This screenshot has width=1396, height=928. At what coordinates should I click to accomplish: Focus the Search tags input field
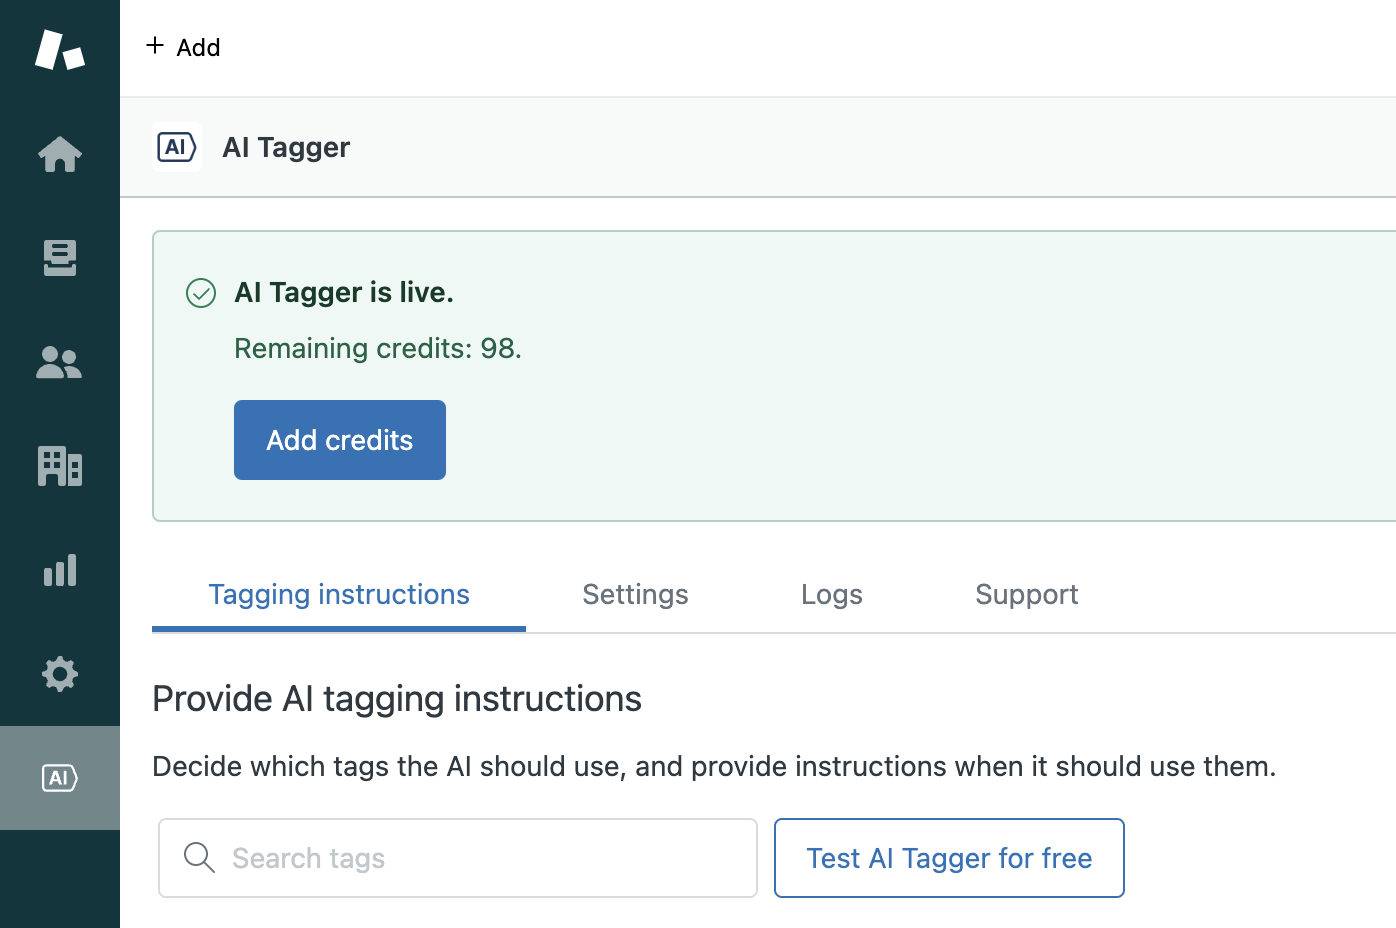coord(480,858)
